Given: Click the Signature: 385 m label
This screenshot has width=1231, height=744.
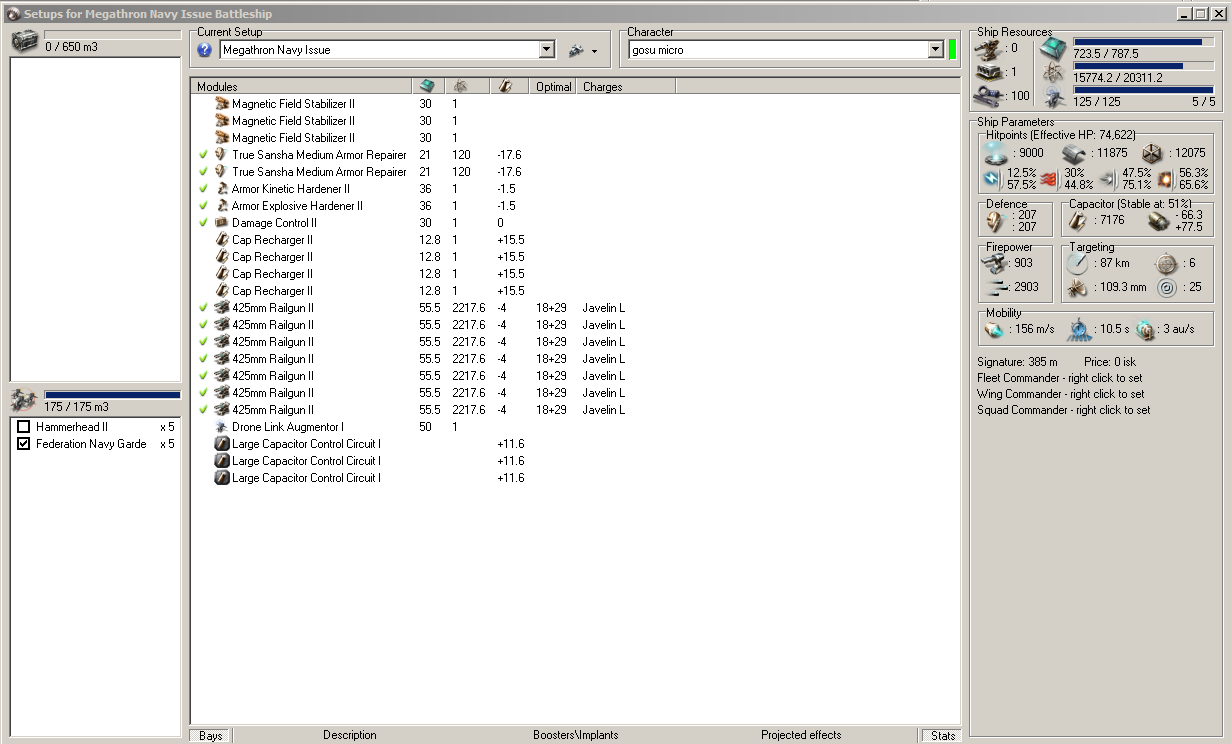Looking at the screenshot, I should point(1017,362).
